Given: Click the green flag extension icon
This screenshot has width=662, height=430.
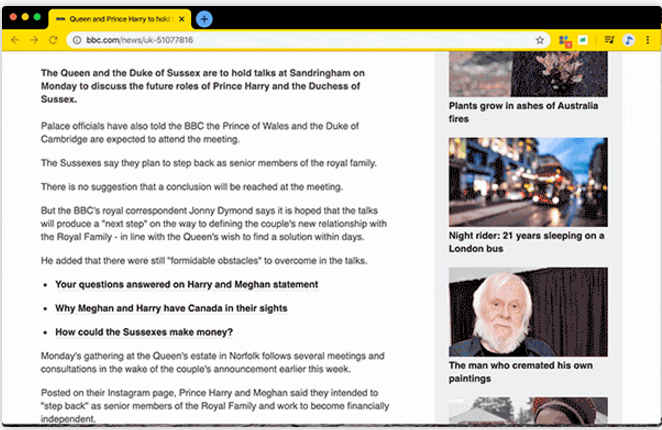Looking at the screenshot, I should coord(584,40).
